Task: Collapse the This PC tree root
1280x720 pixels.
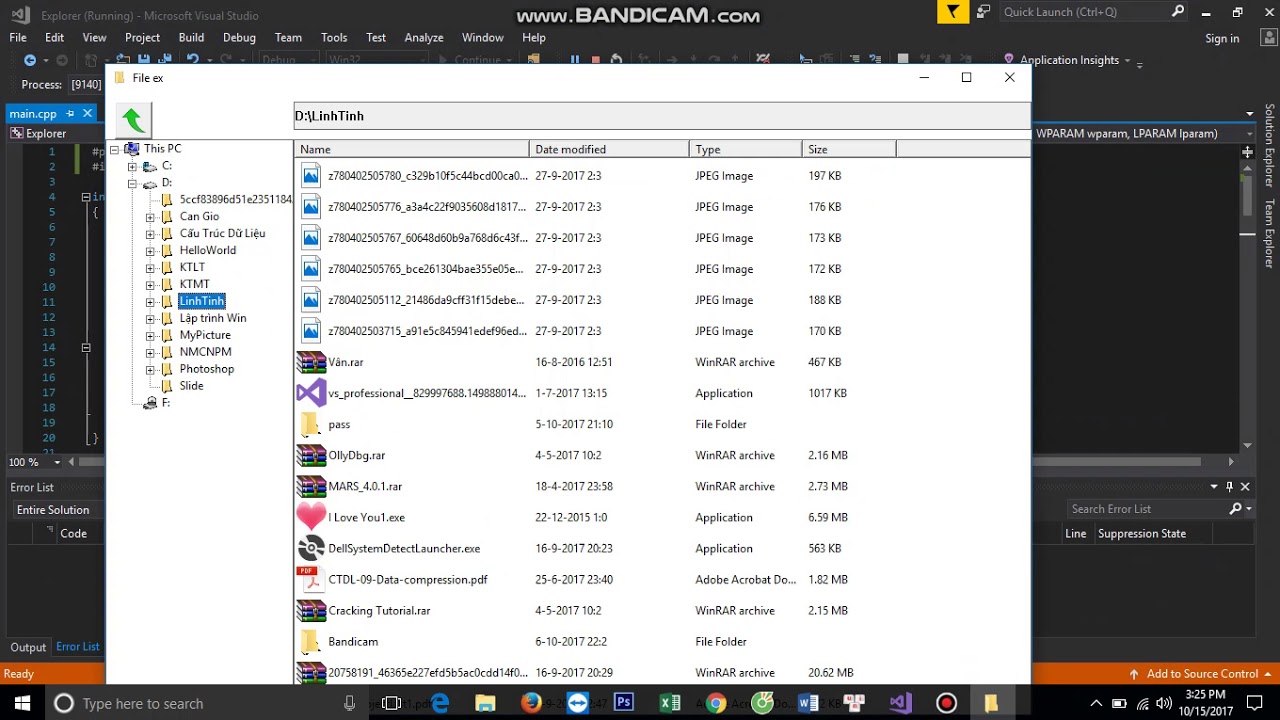Action: point(114,149)
